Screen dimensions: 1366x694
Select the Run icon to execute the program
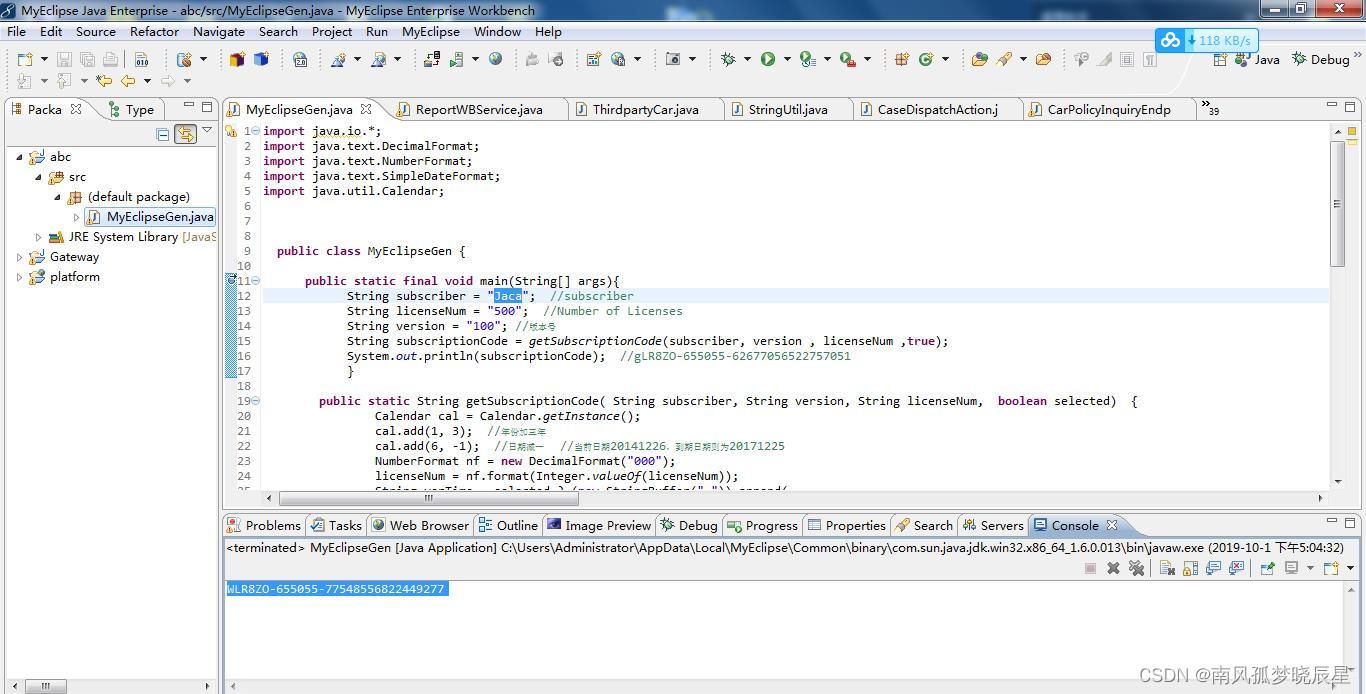[x=766, y=59]
